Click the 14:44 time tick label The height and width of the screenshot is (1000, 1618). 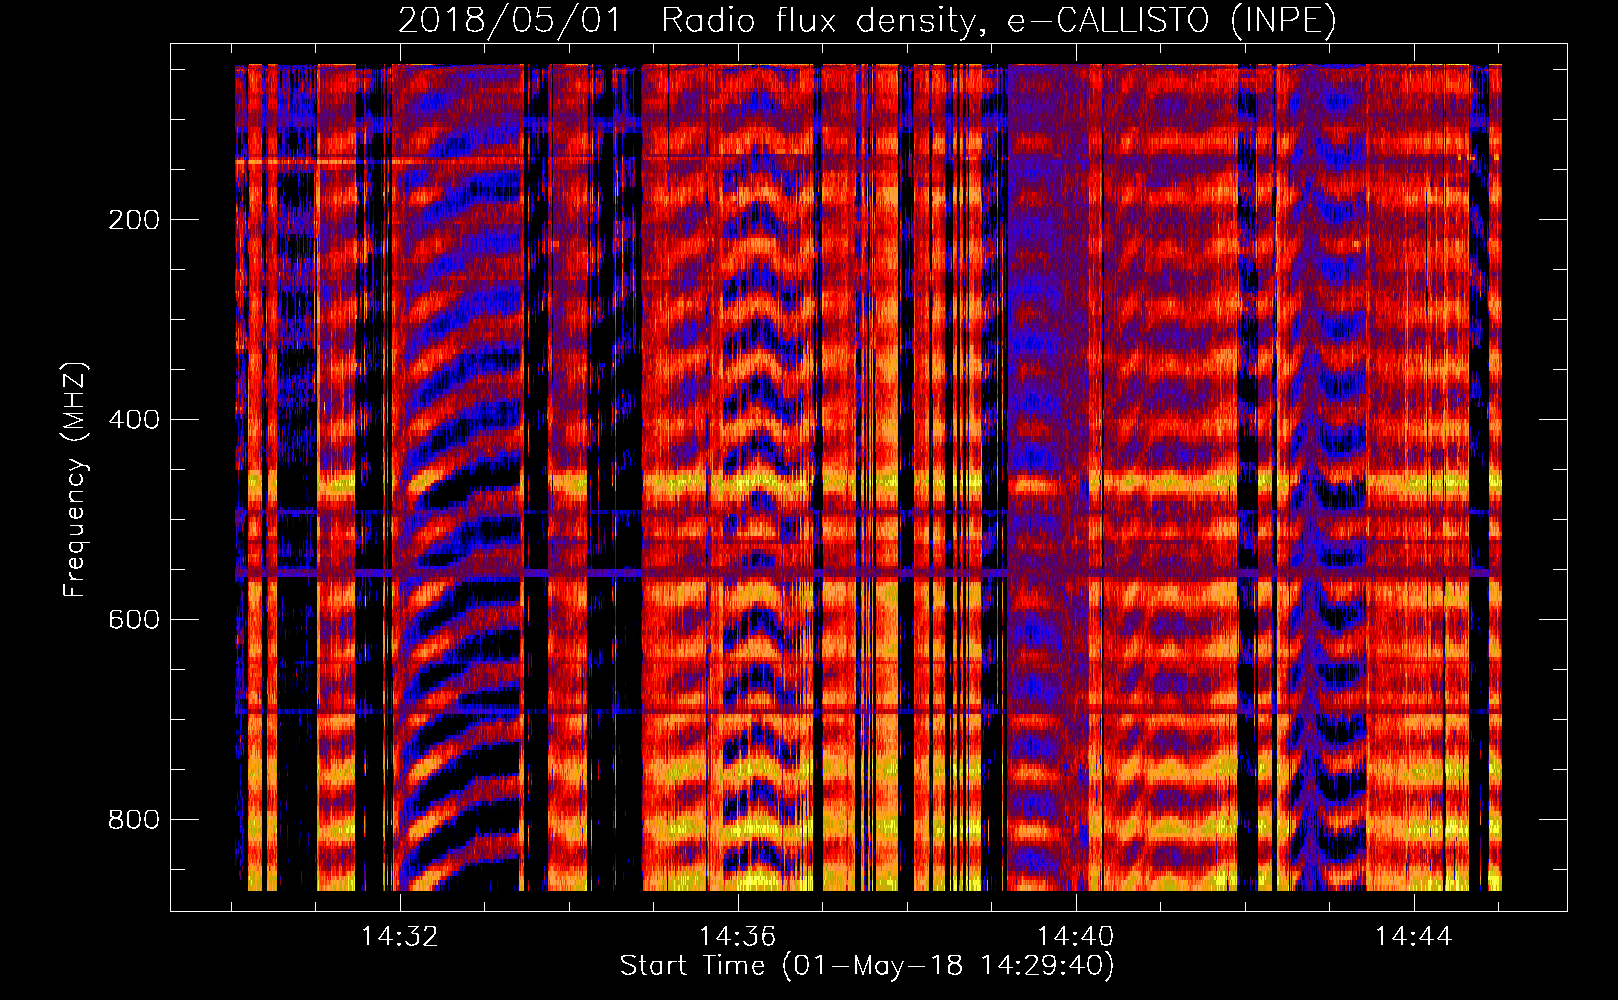tap(1414, 937)
